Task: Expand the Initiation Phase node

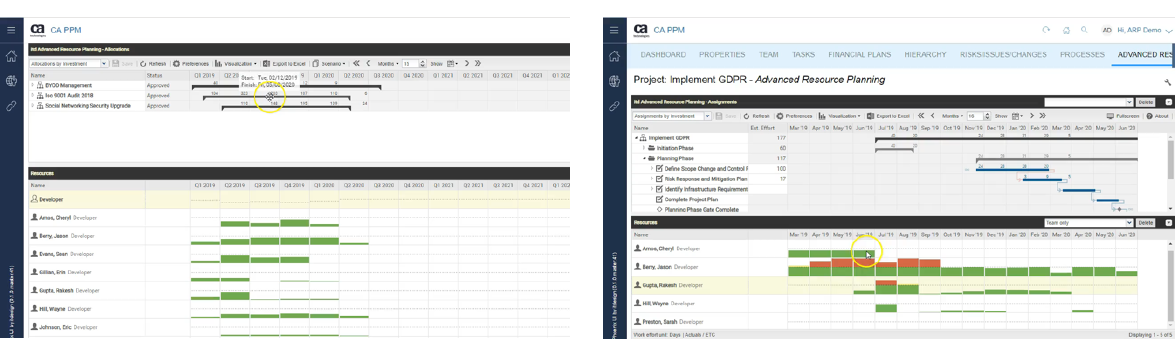Action: 644,149
